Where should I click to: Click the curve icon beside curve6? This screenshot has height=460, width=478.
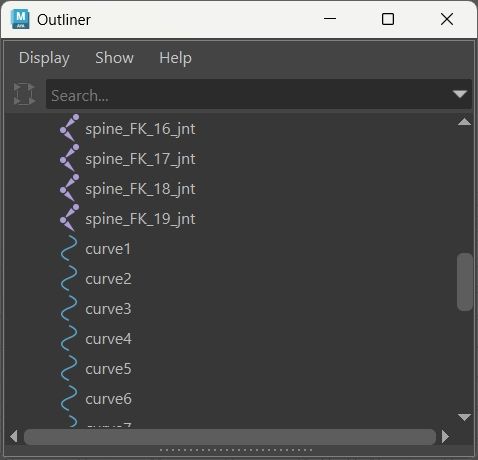(x=69, y=398)
